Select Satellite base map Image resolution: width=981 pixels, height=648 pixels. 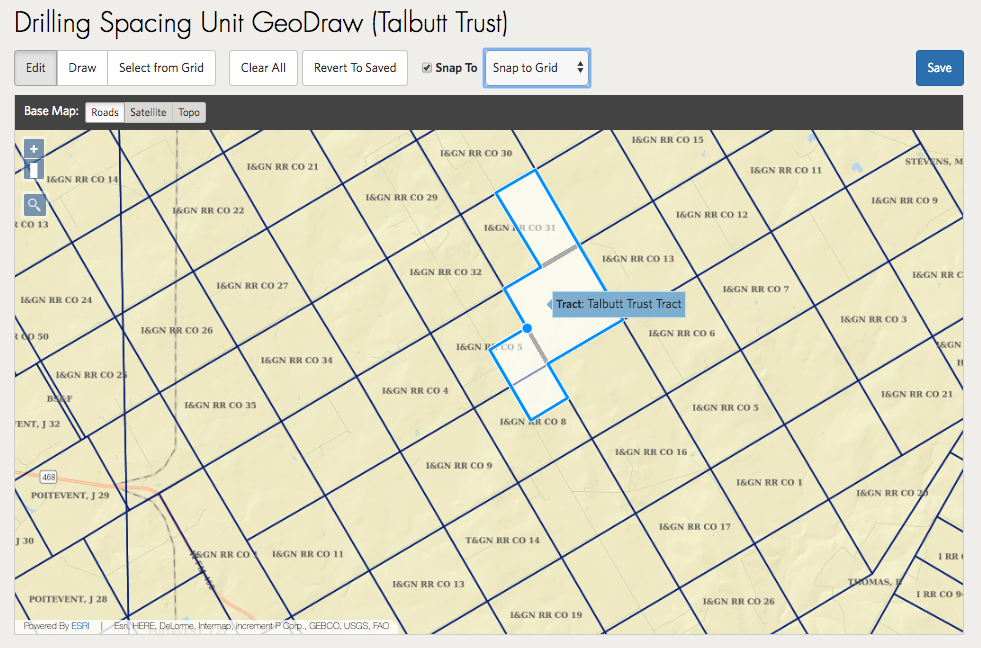pyautogui.click(x=148, y=113)
